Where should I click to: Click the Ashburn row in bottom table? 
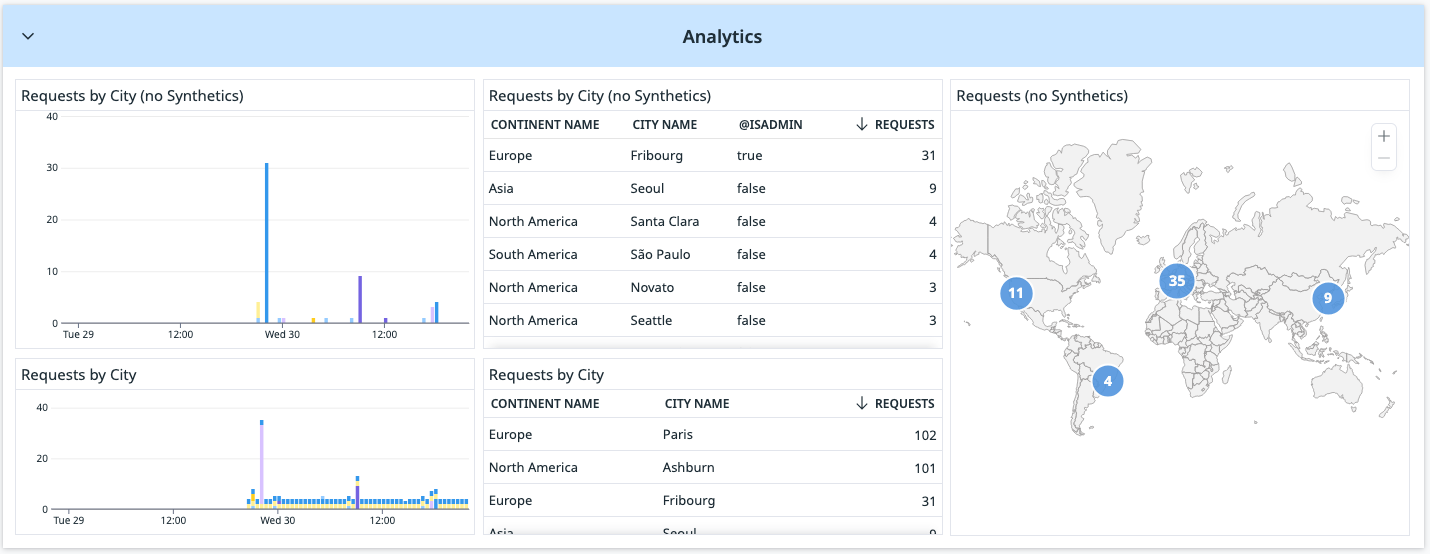point(712,468)
